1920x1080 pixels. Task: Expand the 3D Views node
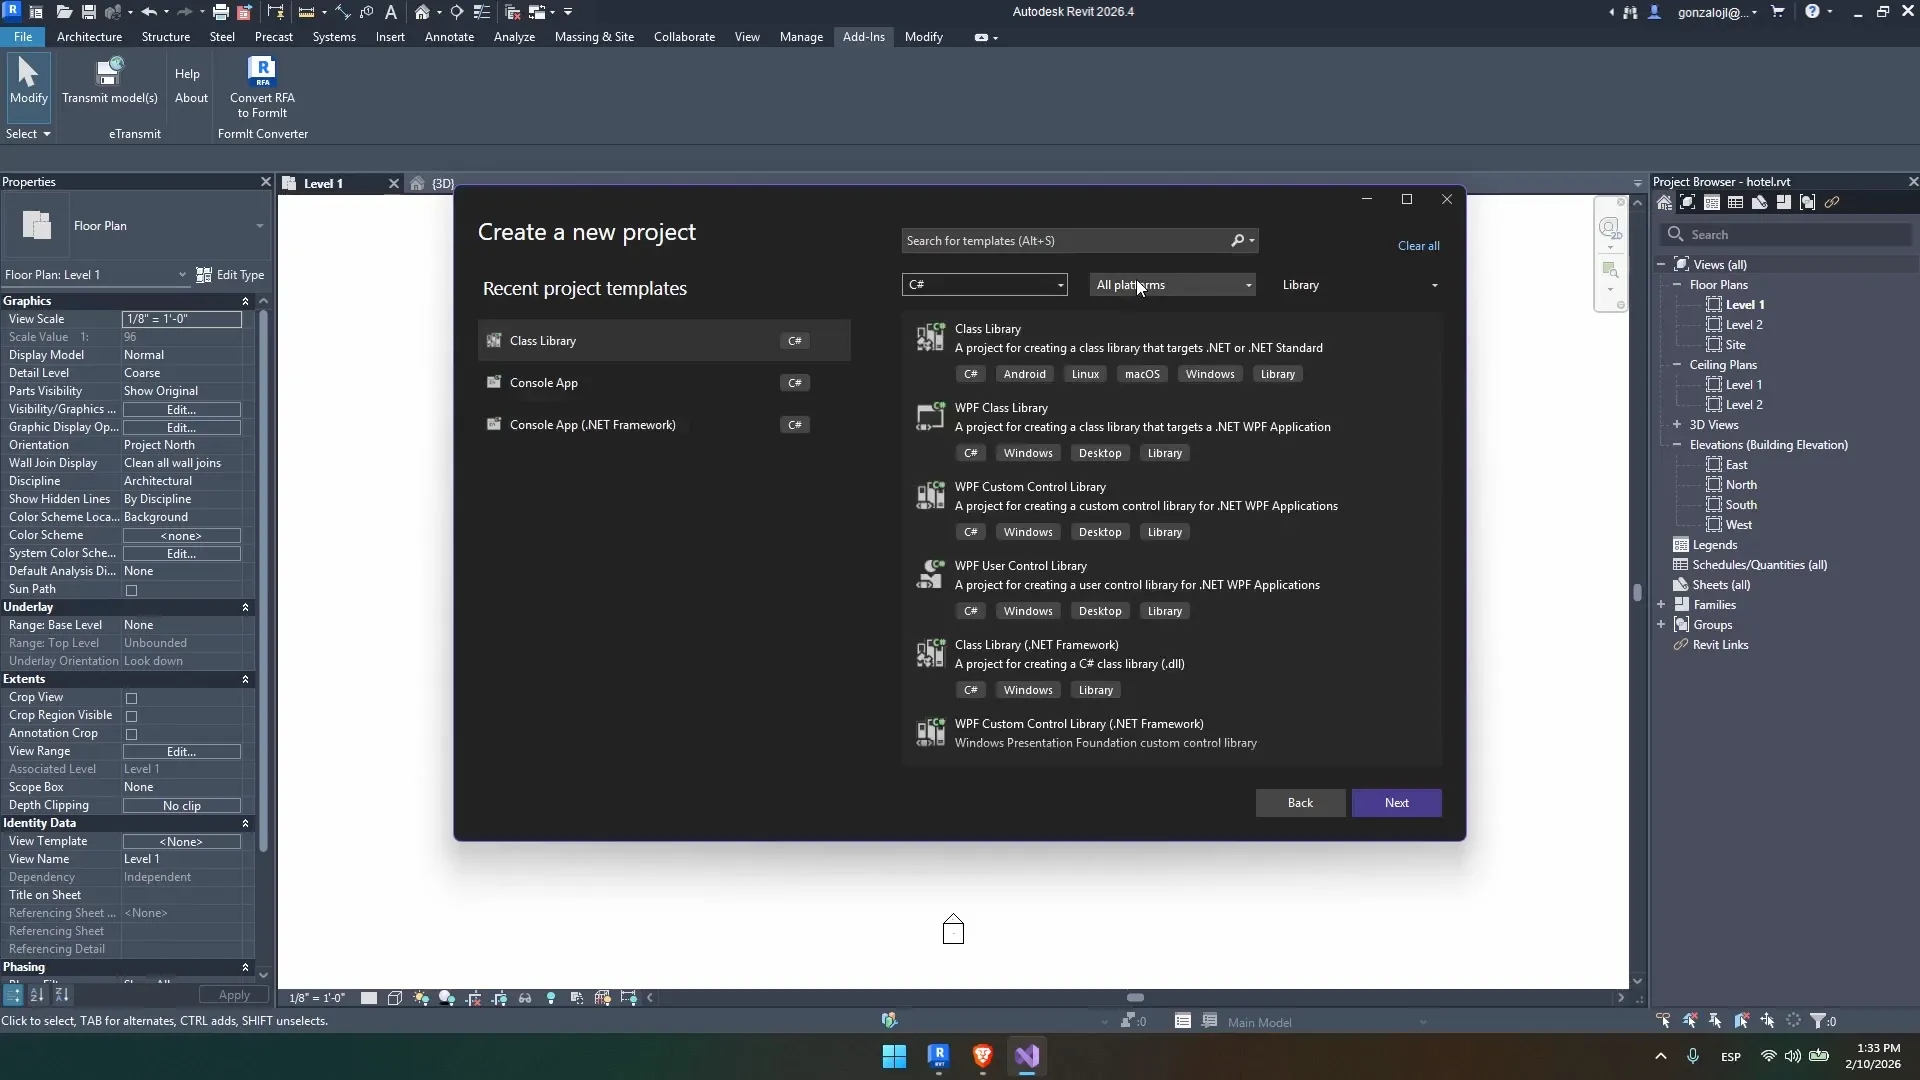[1677, 425]
